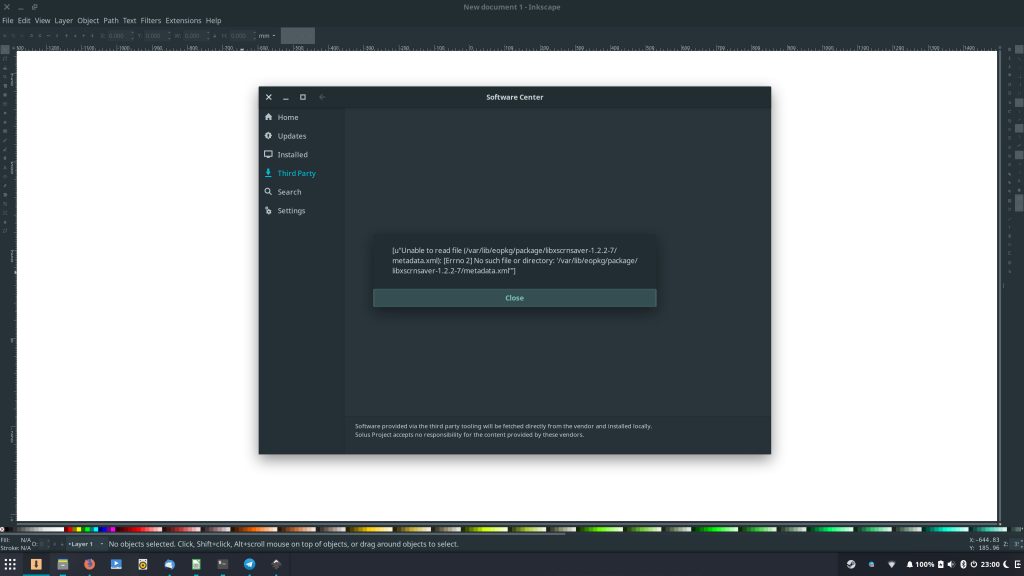Open the Wi-Fi network tray icon

(x=891, y=564)
